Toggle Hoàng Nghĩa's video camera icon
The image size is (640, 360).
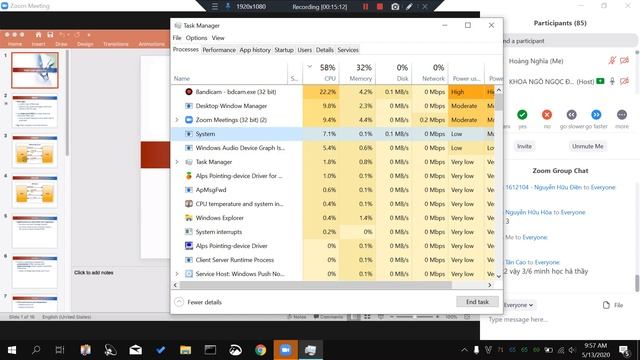coord(624,61)
